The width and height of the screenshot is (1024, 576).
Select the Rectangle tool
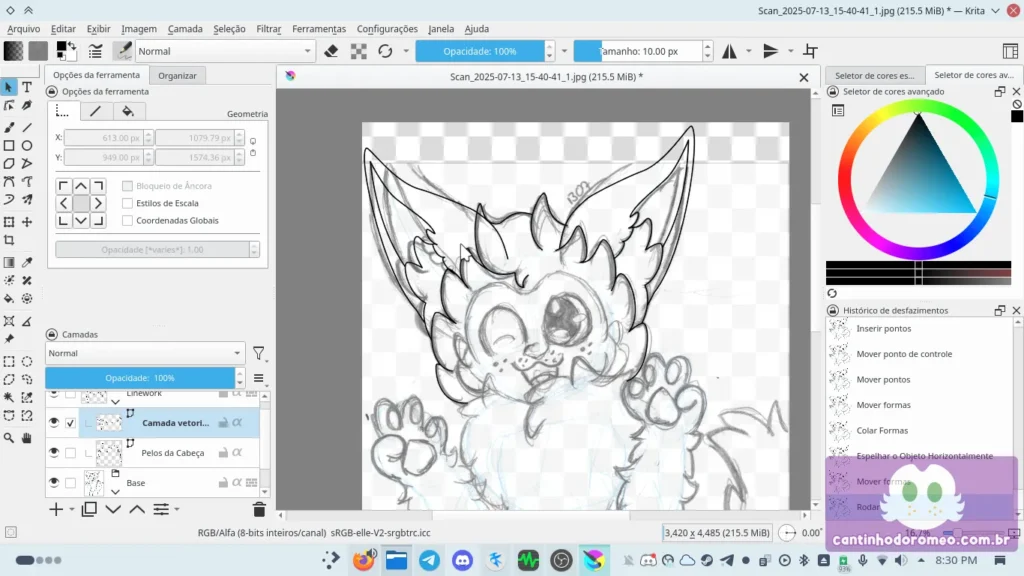click(x=9, y=146)
